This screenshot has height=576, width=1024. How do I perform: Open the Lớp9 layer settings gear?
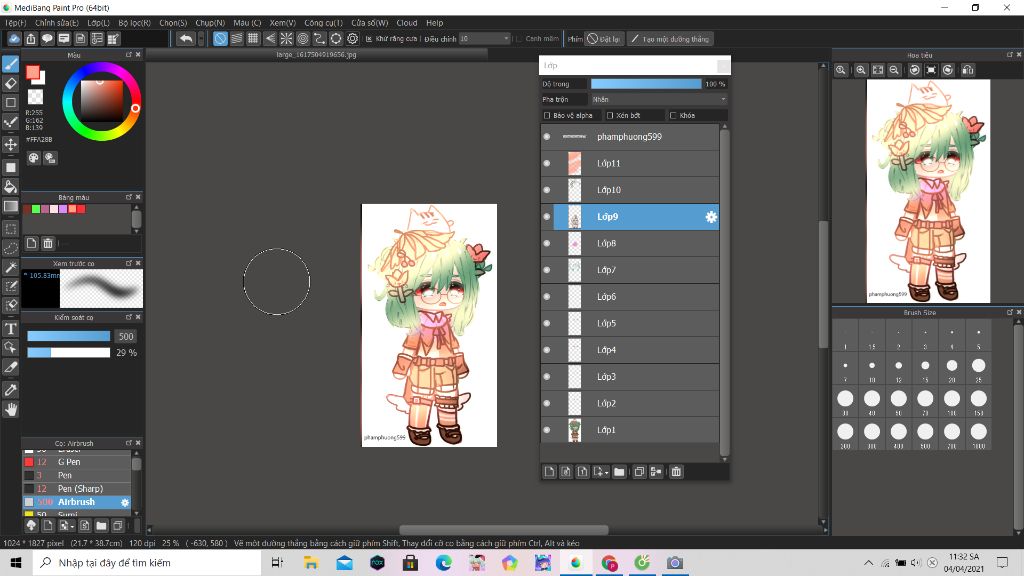click(x=711, y=217)
